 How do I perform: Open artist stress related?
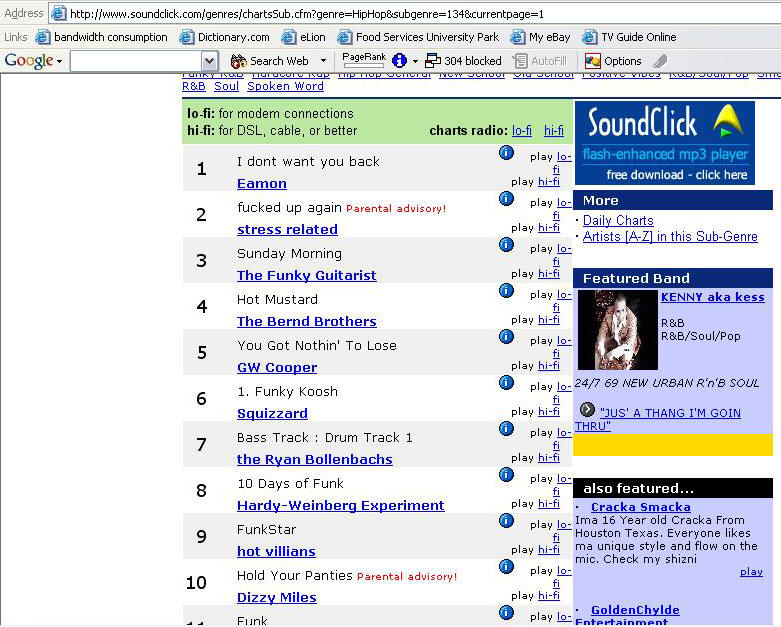tap(287, 230)
